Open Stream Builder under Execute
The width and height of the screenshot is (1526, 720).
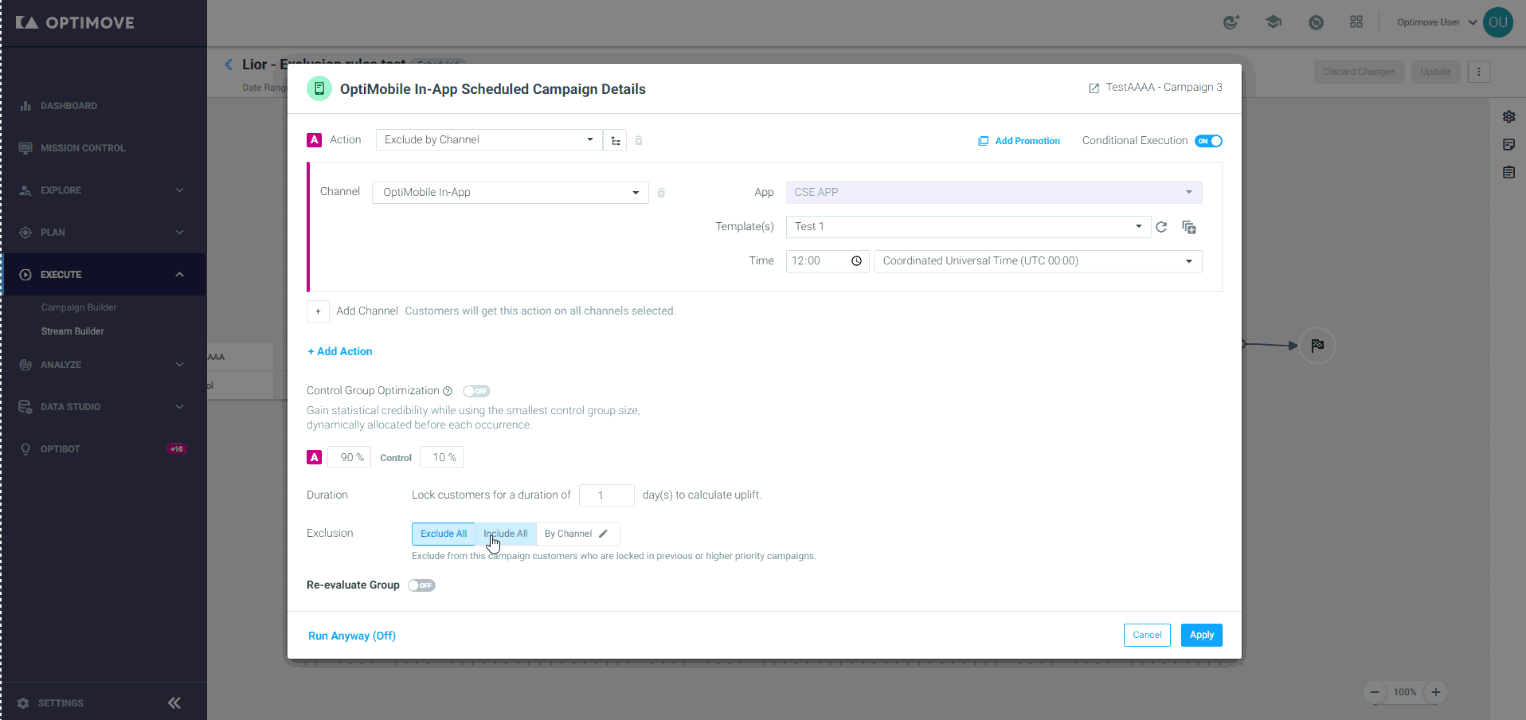[72, 331]
